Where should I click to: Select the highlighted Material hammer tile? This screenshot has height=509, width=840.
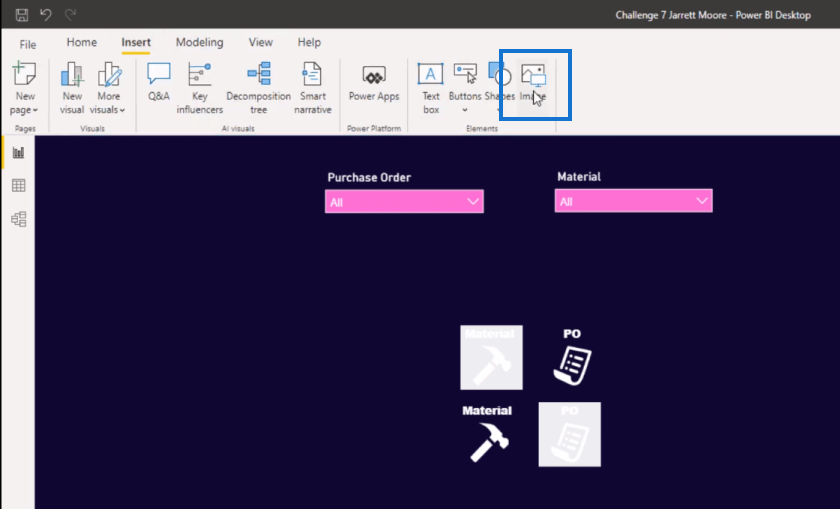click(491, 357)
